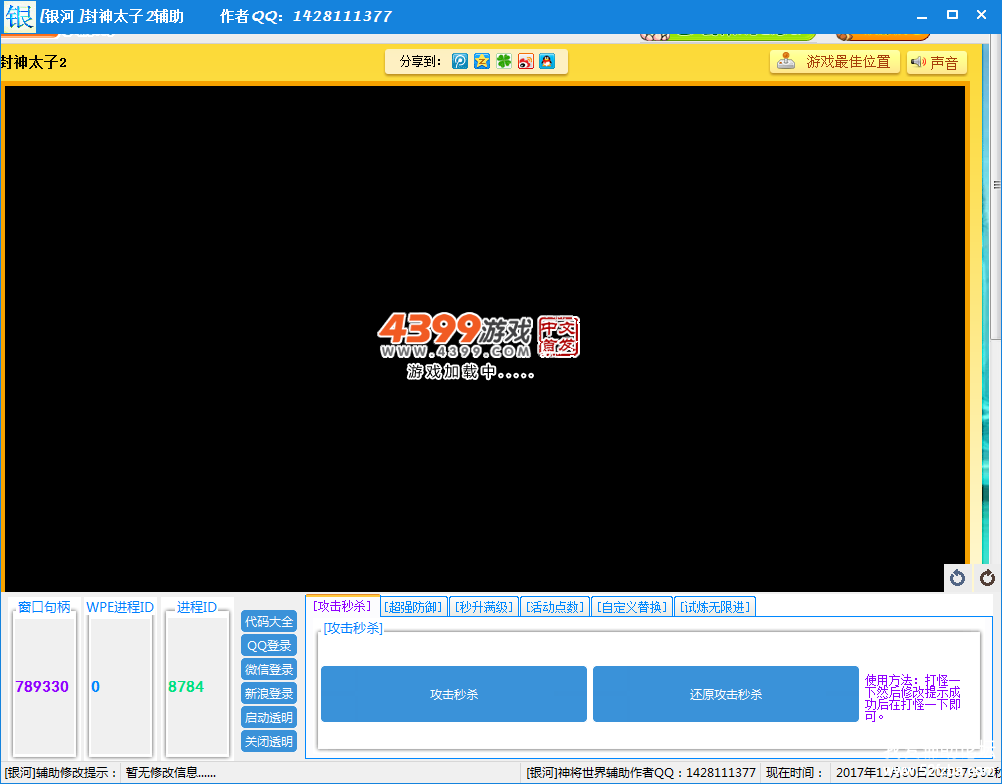The image size is (1002, 784).
Task: Click the 现在时间 status bar label
Action: pos(795,772)
